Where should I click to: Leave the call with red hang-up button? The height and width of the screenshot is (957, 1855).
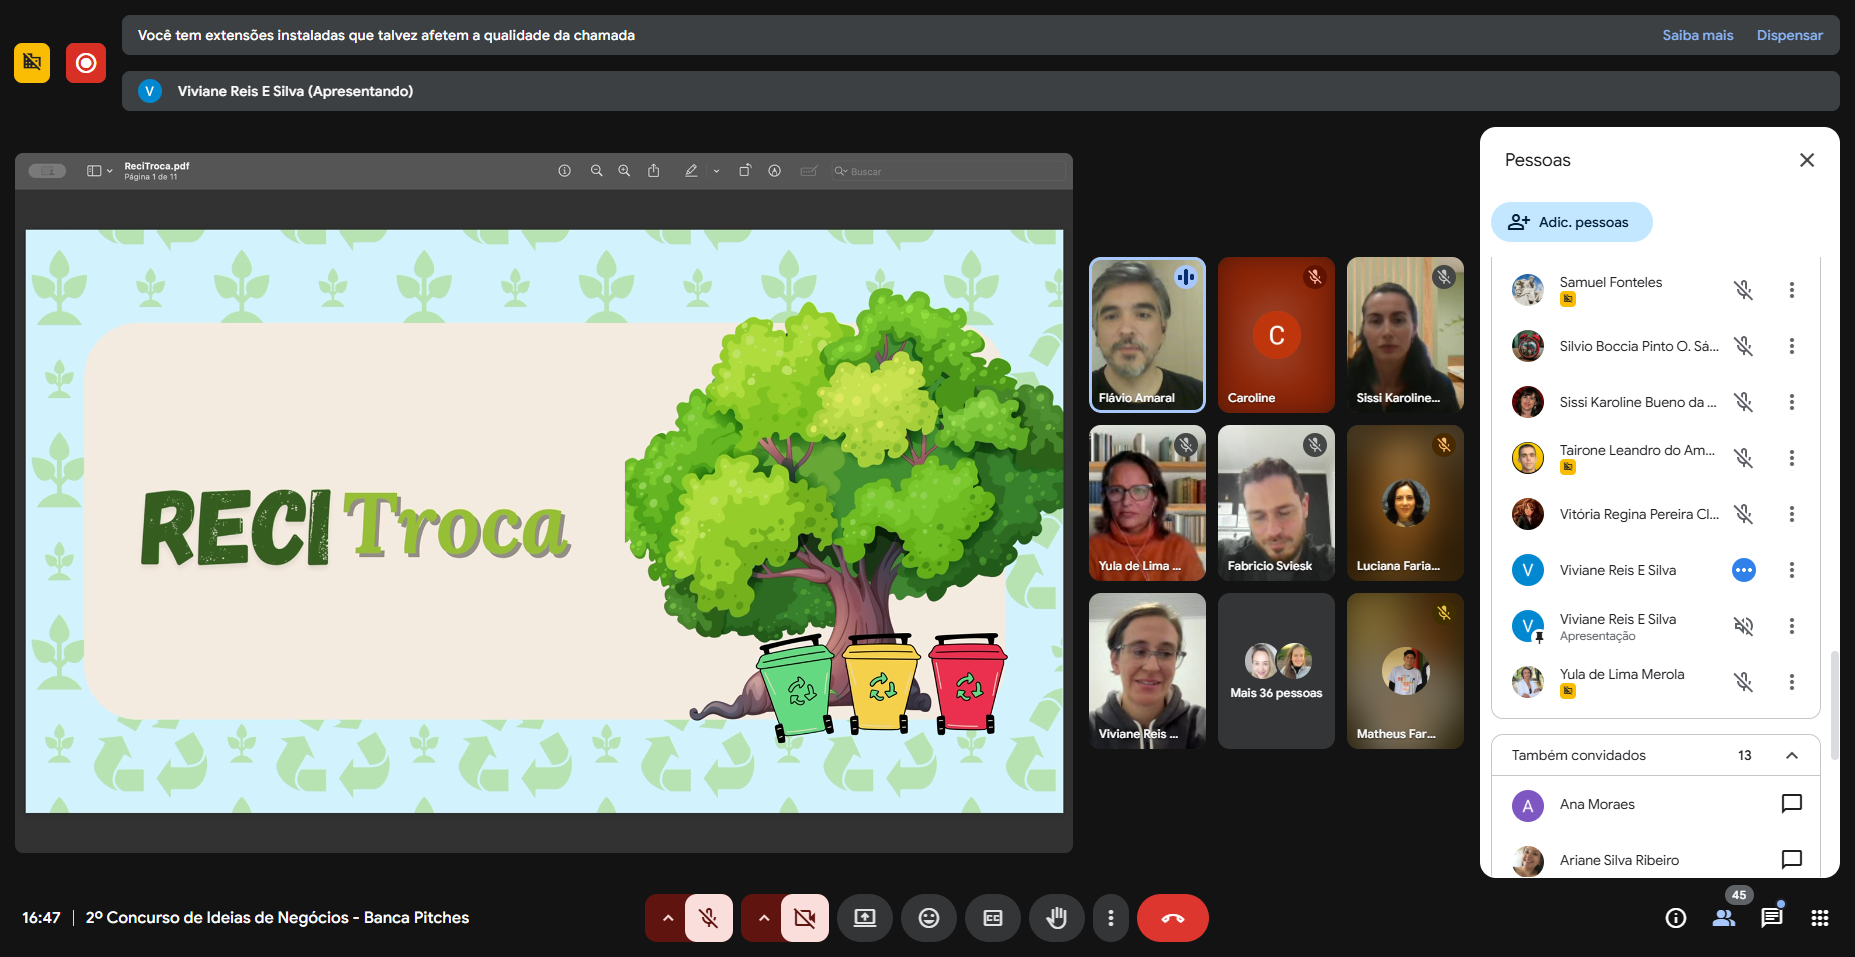click(1172, 918)
